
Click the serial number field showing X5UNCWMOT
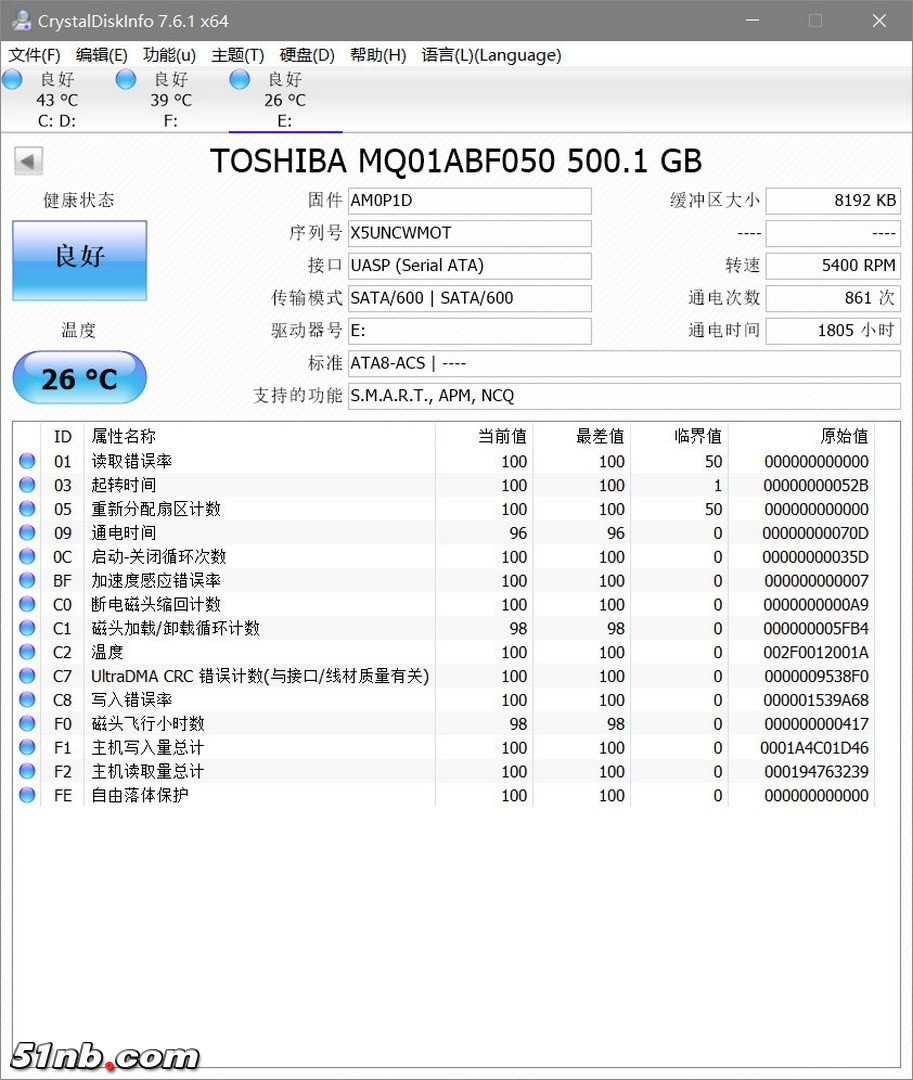click(469, 233)
